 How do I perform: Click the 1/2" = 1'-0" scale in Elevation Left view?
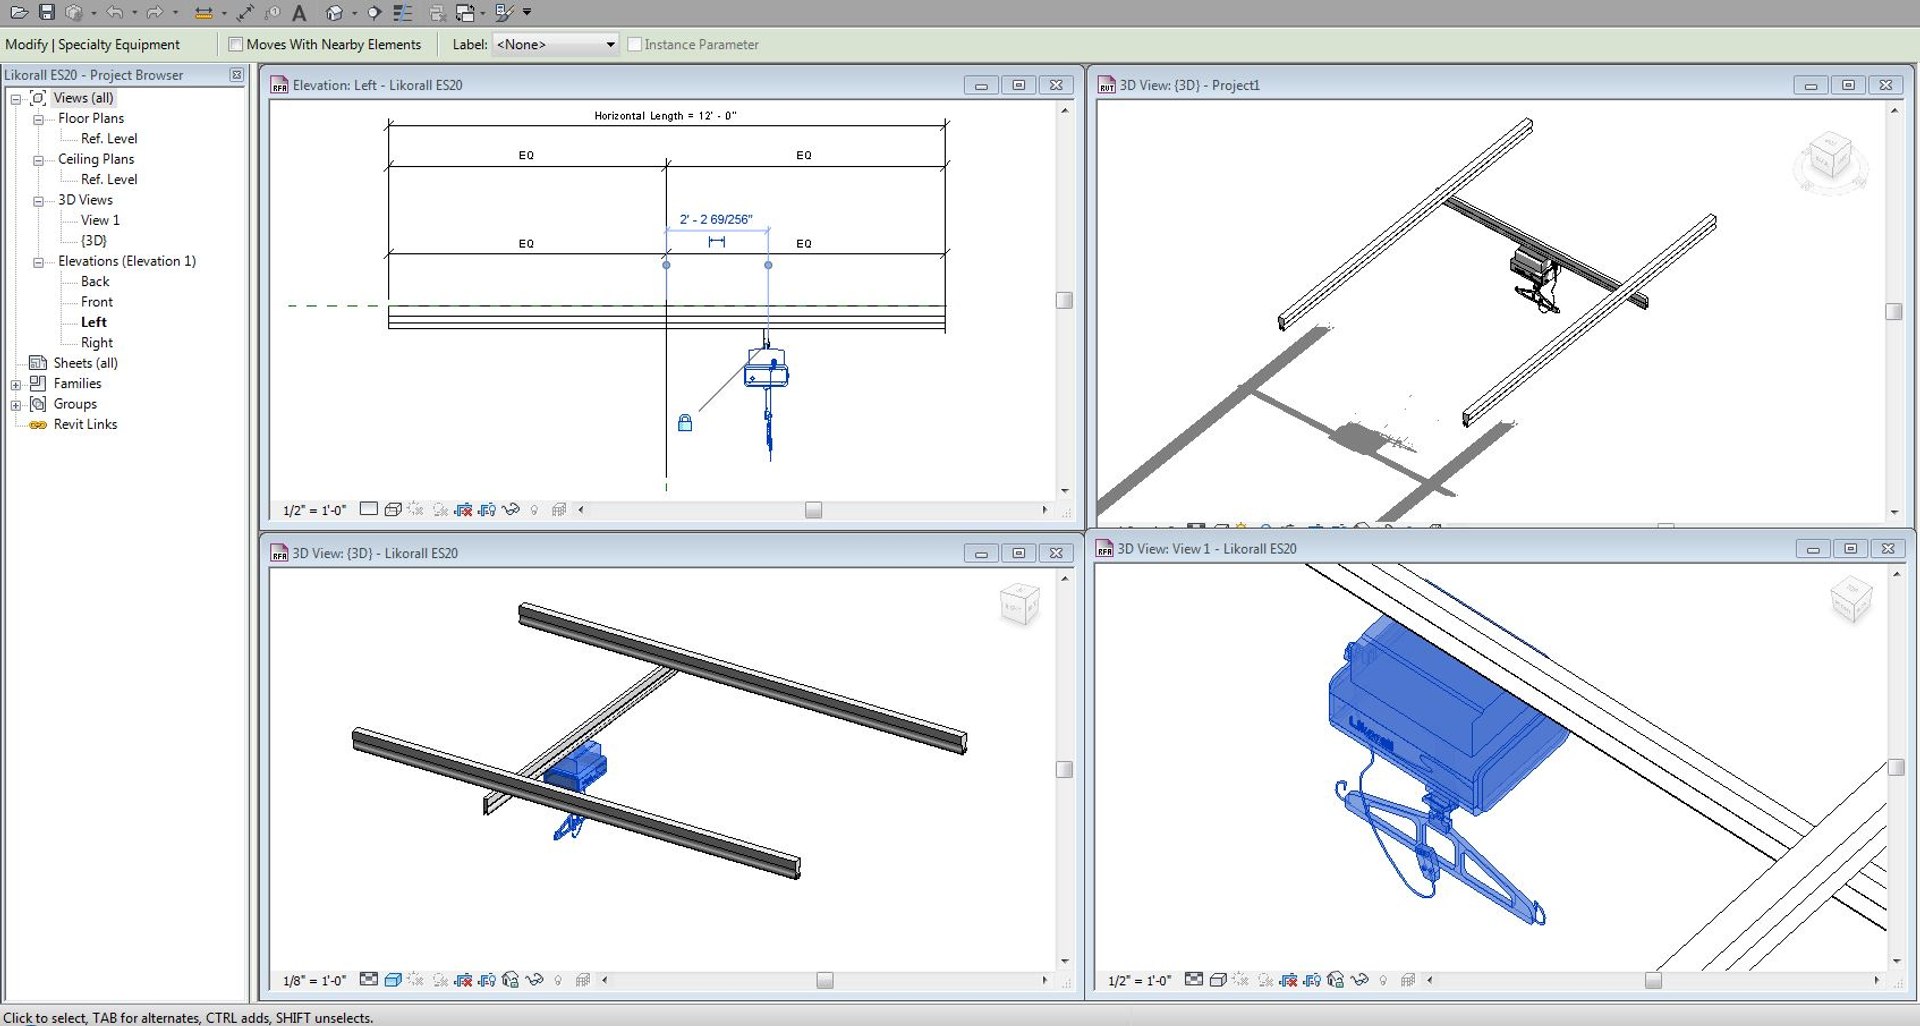tap(314, 510)
